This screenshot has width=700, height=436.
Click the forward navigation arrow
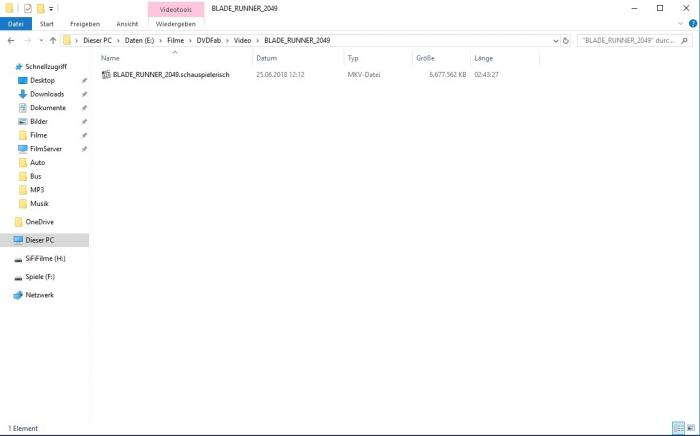(x=28, y=41)
